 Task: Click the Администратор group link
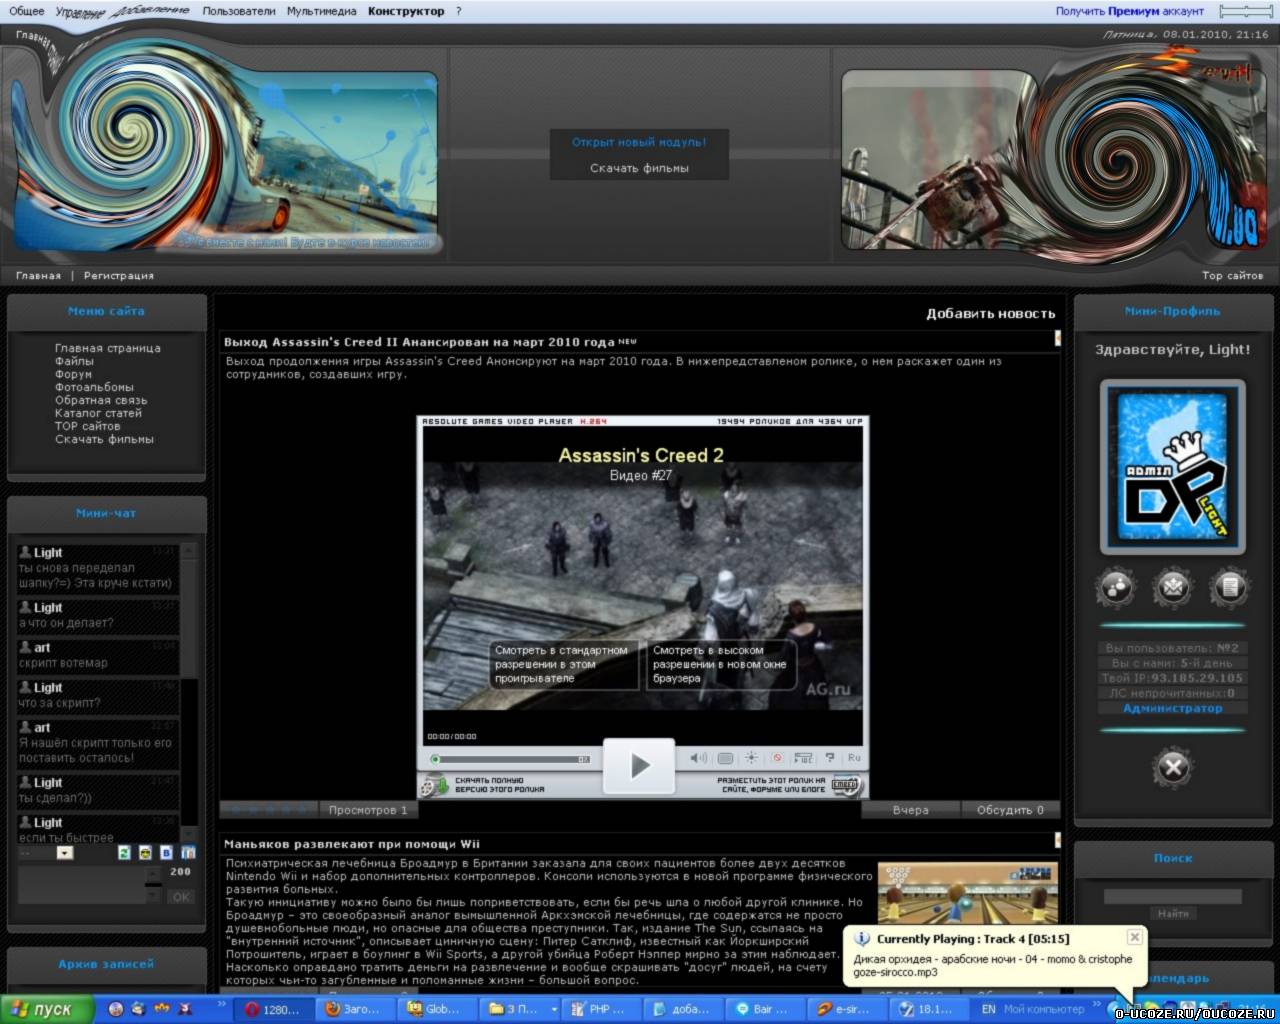pos(1172,708)
